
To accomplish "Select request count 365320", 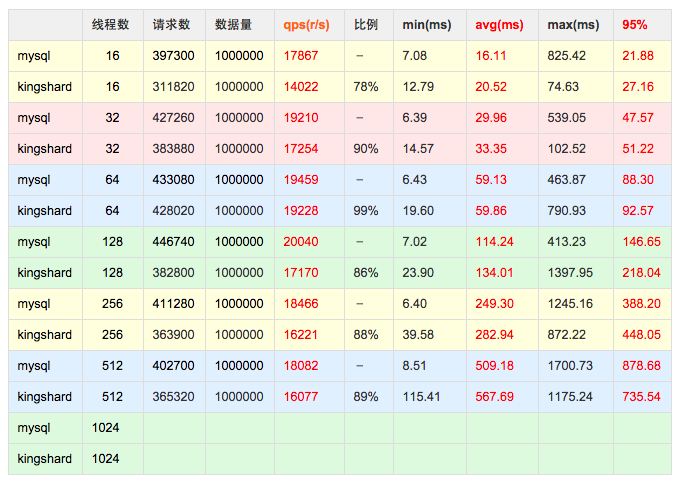I will [x=173, y=397].
